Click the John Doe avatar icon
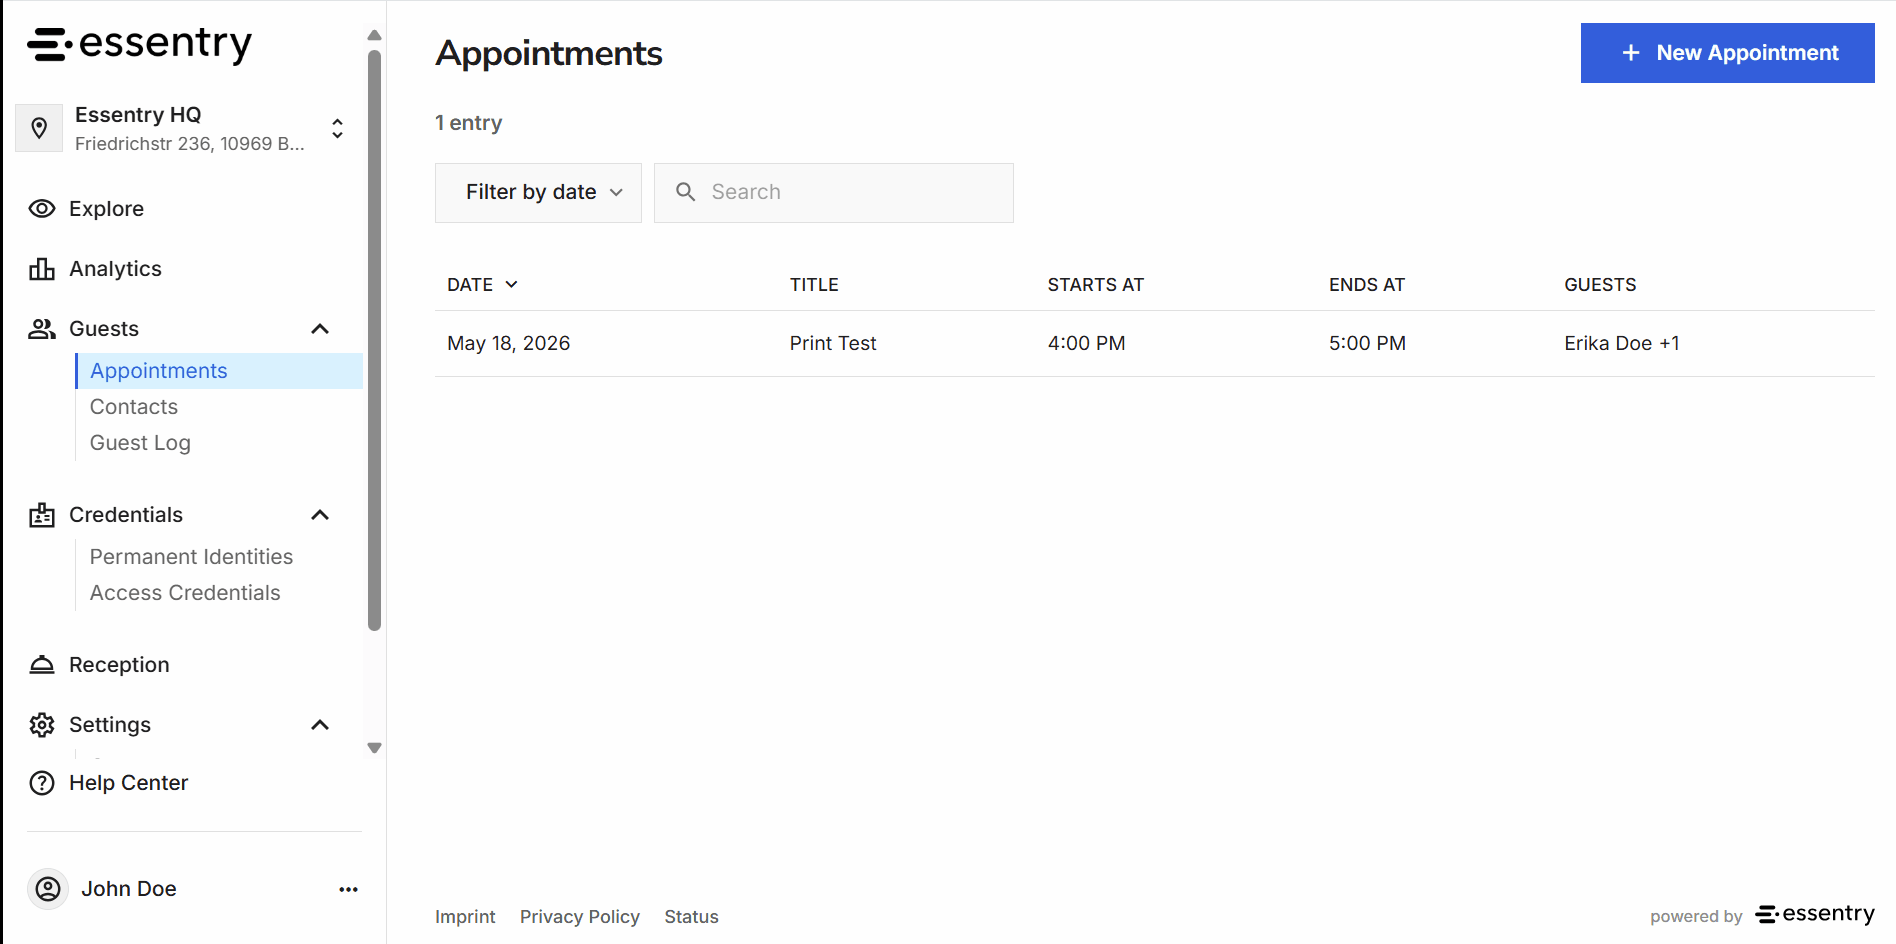The image size is (1896, 944). click(x=48, y=889)
